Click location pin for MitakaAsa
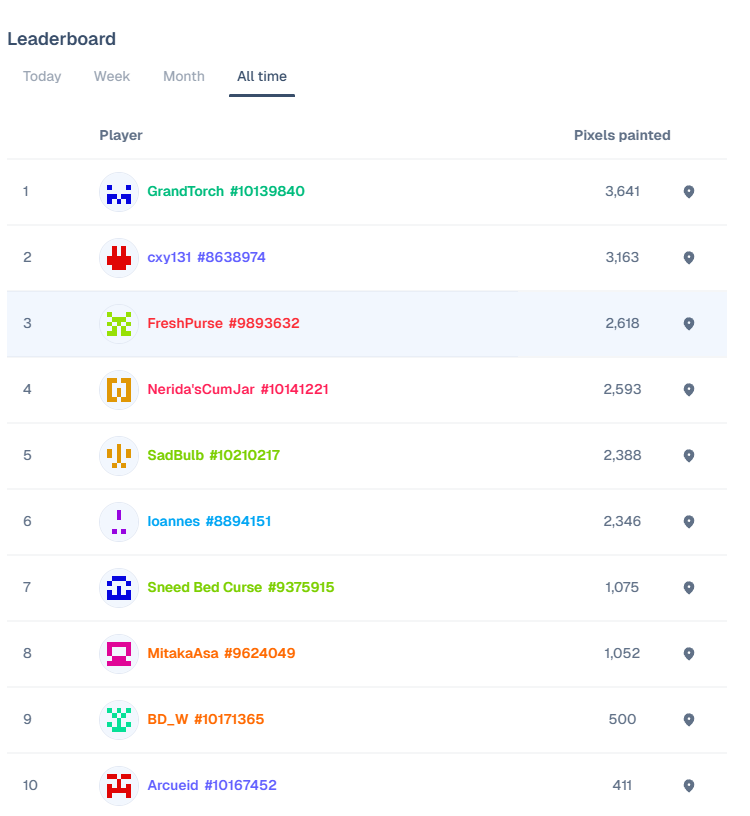The width and height of the screenshot is (750, 816). coord(688,654)
